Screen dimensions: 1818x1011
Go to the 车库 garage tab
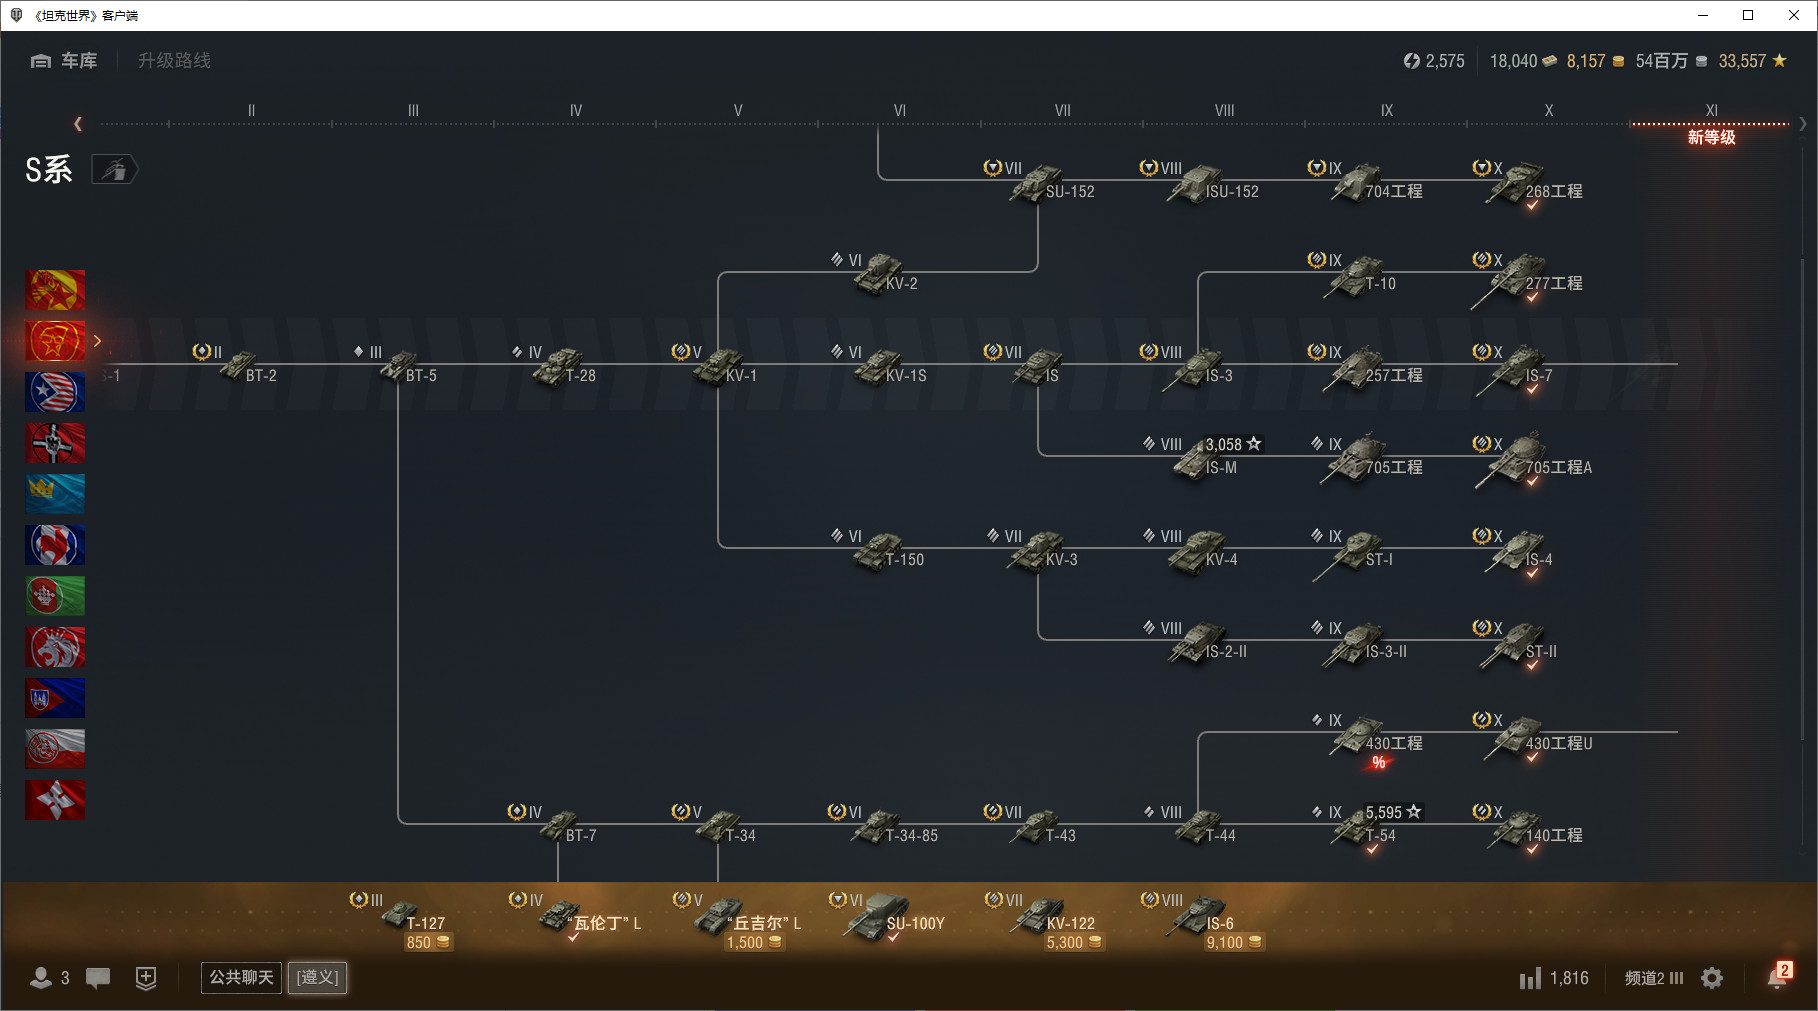tap(64, 61)
